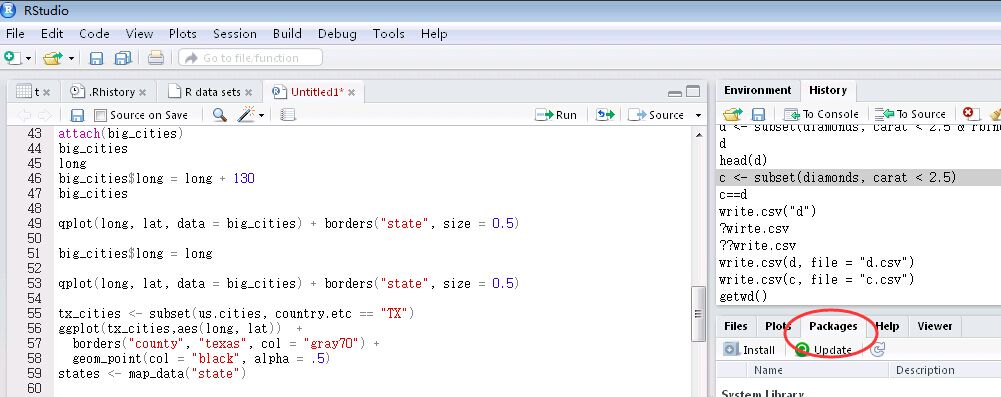
Task: Remove selected history entries red icon
Action: click(970, 114)
